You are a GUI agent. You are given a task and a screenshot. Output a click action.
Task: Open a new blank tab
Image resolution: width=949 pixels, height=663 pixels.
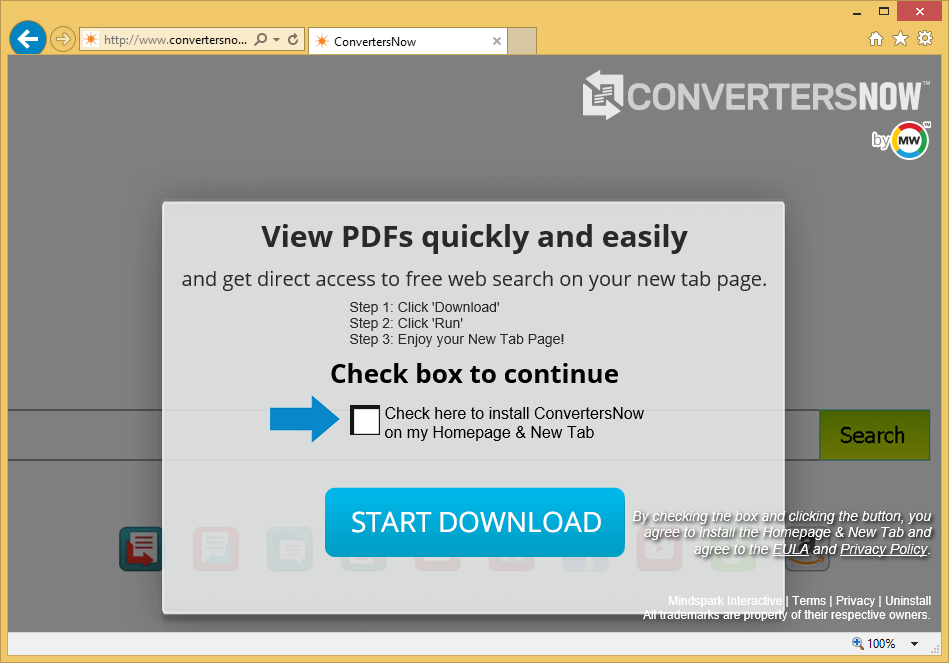523,41
